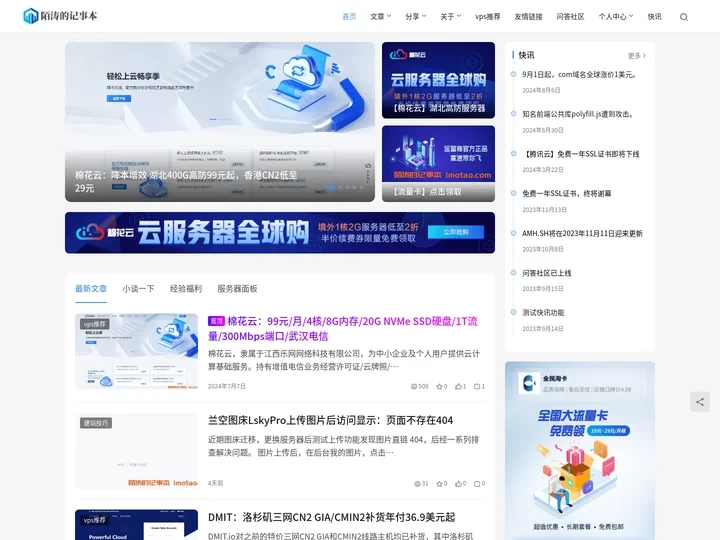Read news 测试快讯功能

[x=543, y=312]
